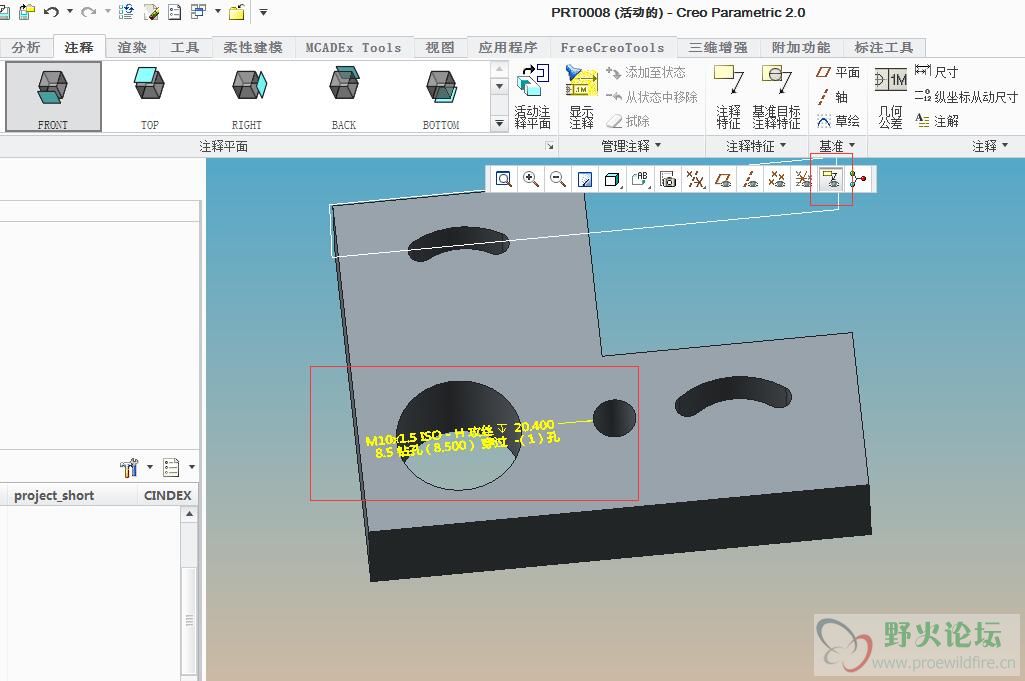Expand the 注释 group dropdown on the right
This screenshot has height=681, width=1025.
(x=1005, y=146)
